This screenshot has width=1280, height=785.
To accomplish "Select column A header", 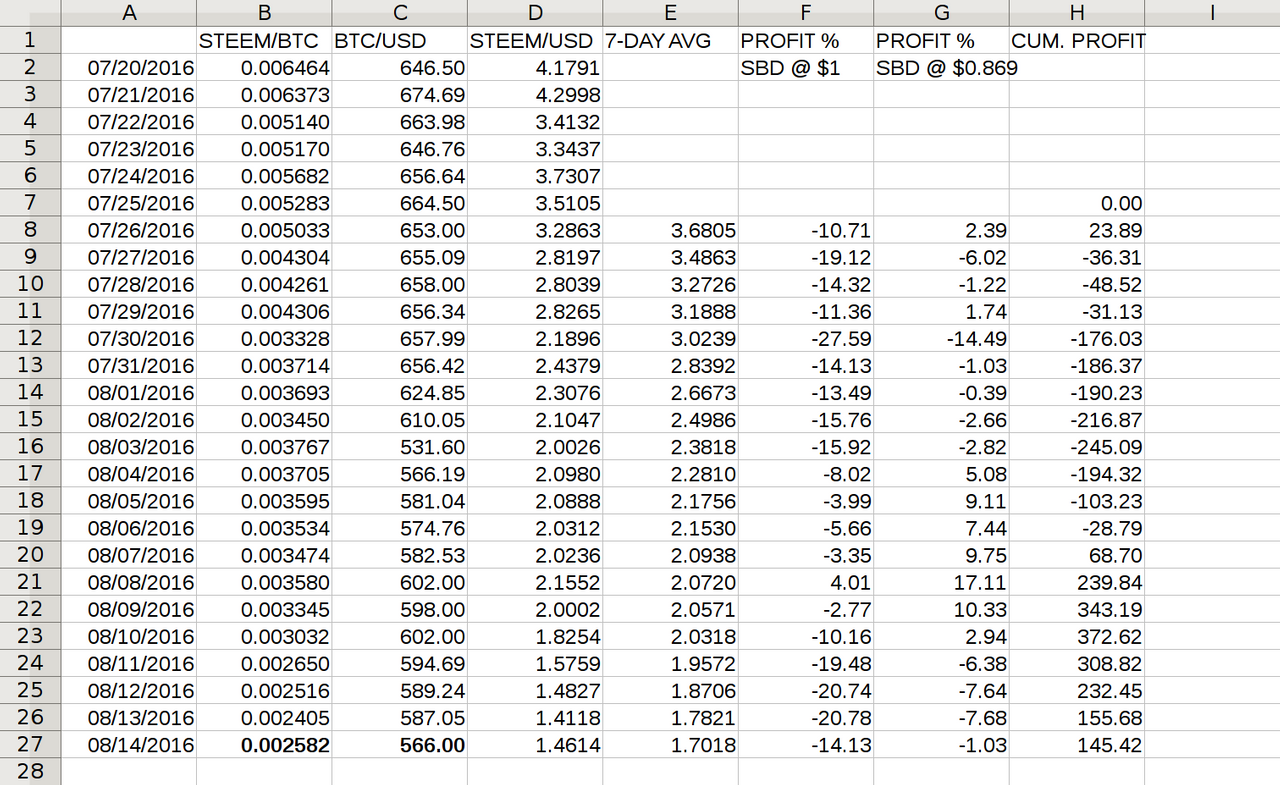I will pos(129,13).
